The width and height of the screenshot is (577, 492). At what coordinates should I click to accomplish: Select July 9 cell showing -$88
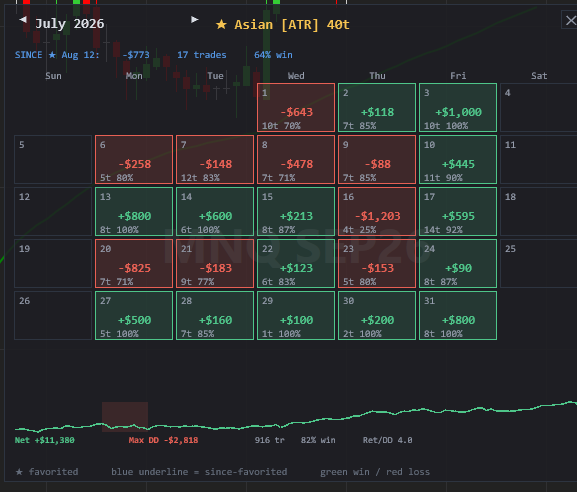pyautogui.click(x=377, y=159)
